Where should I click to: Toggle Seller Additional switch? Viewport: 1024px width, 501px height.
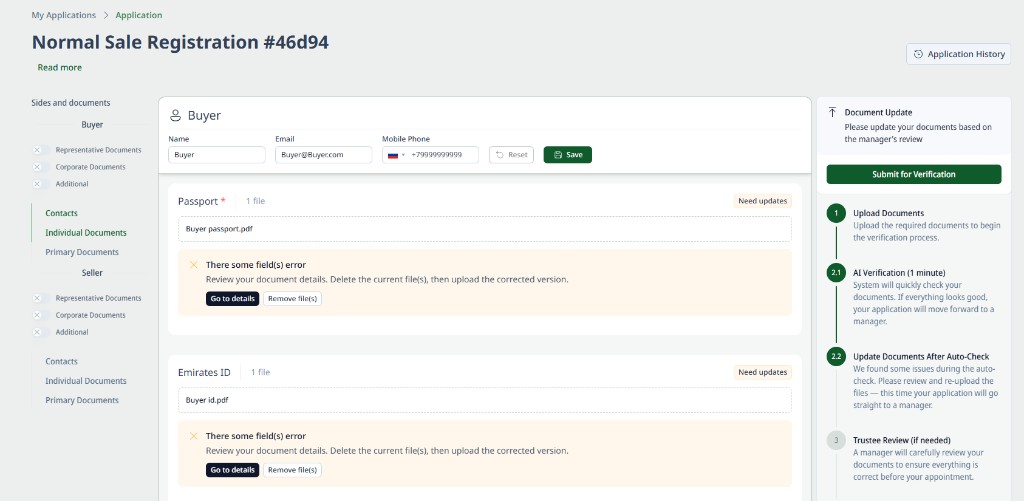point(40,332)
